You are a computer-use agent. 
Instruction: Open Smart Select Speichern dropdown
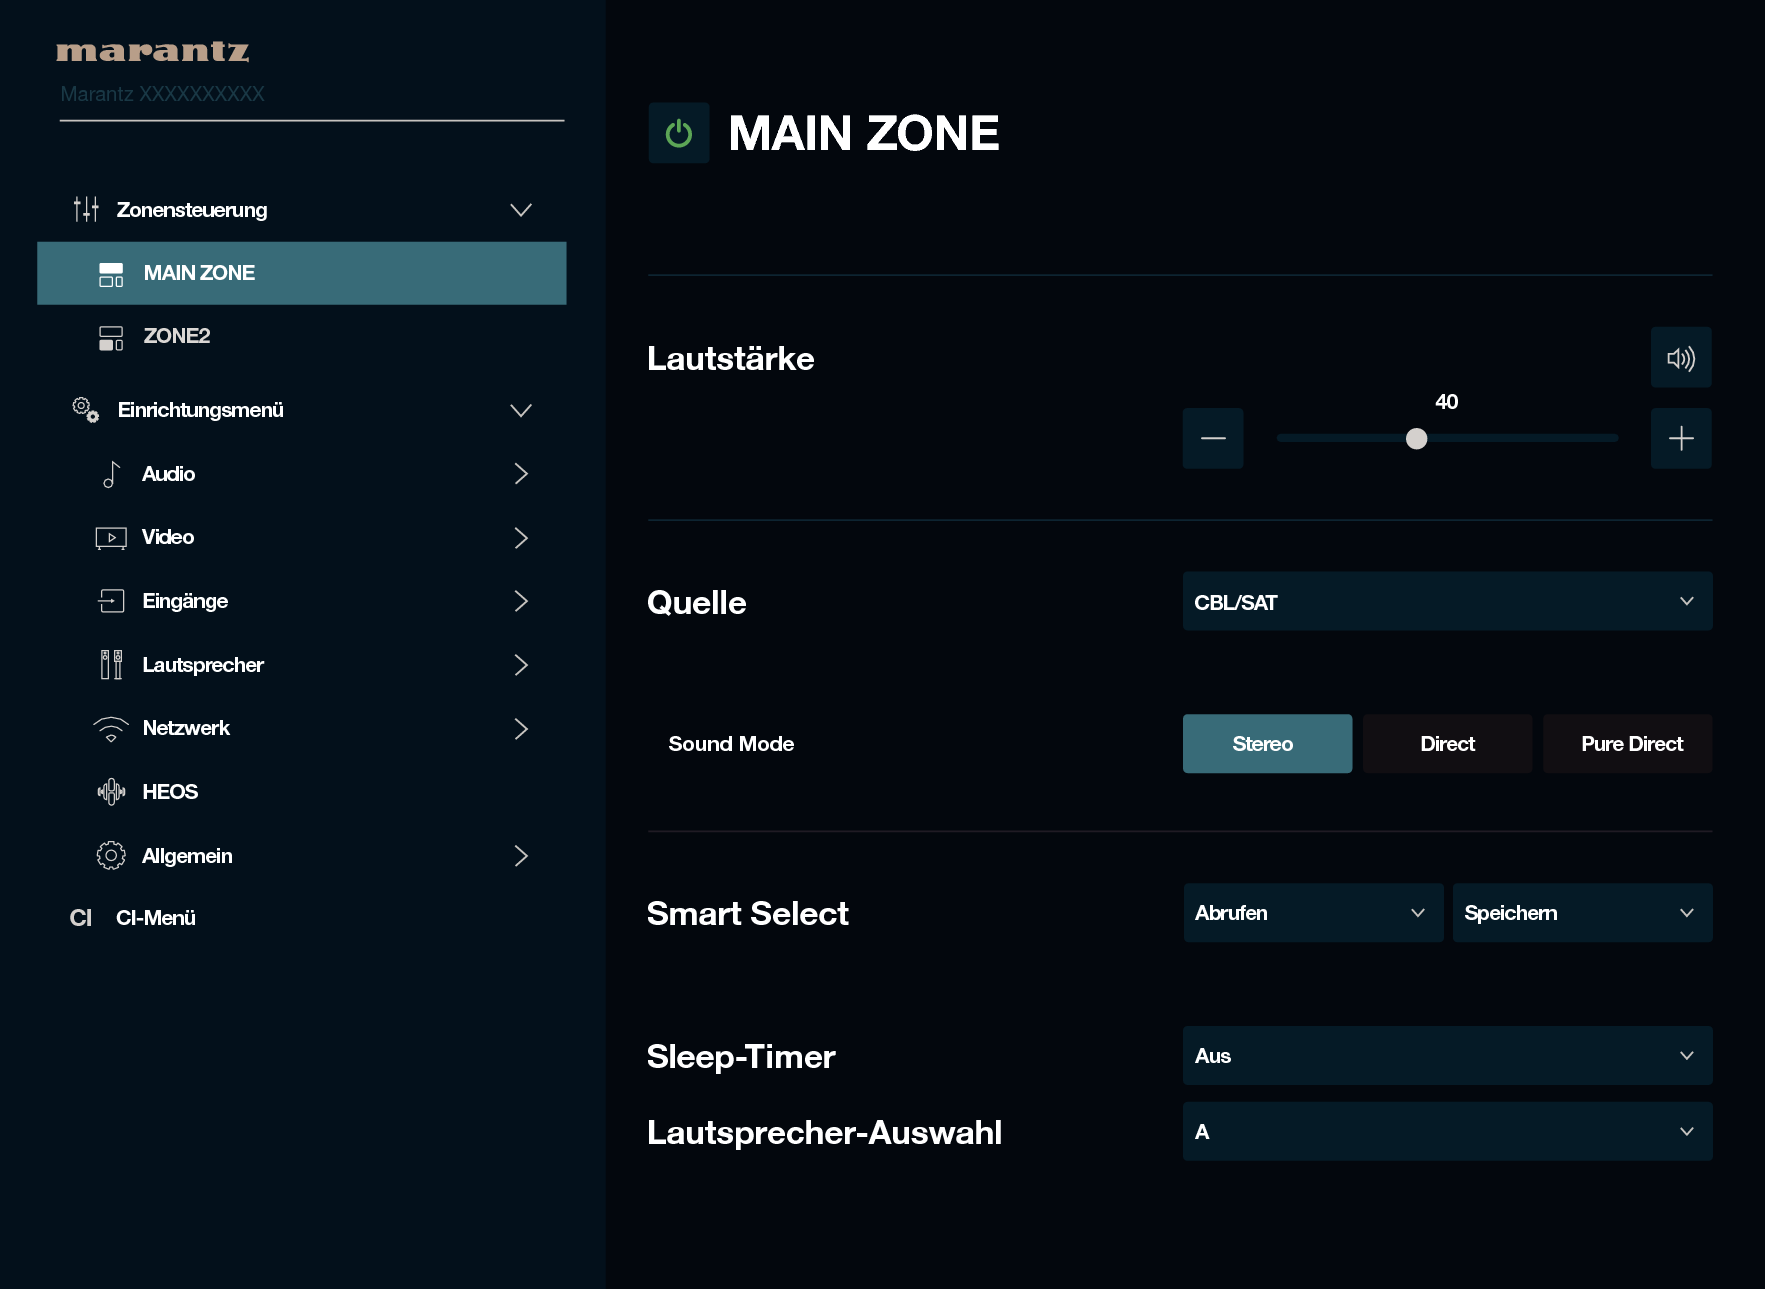click(1581, 913)
